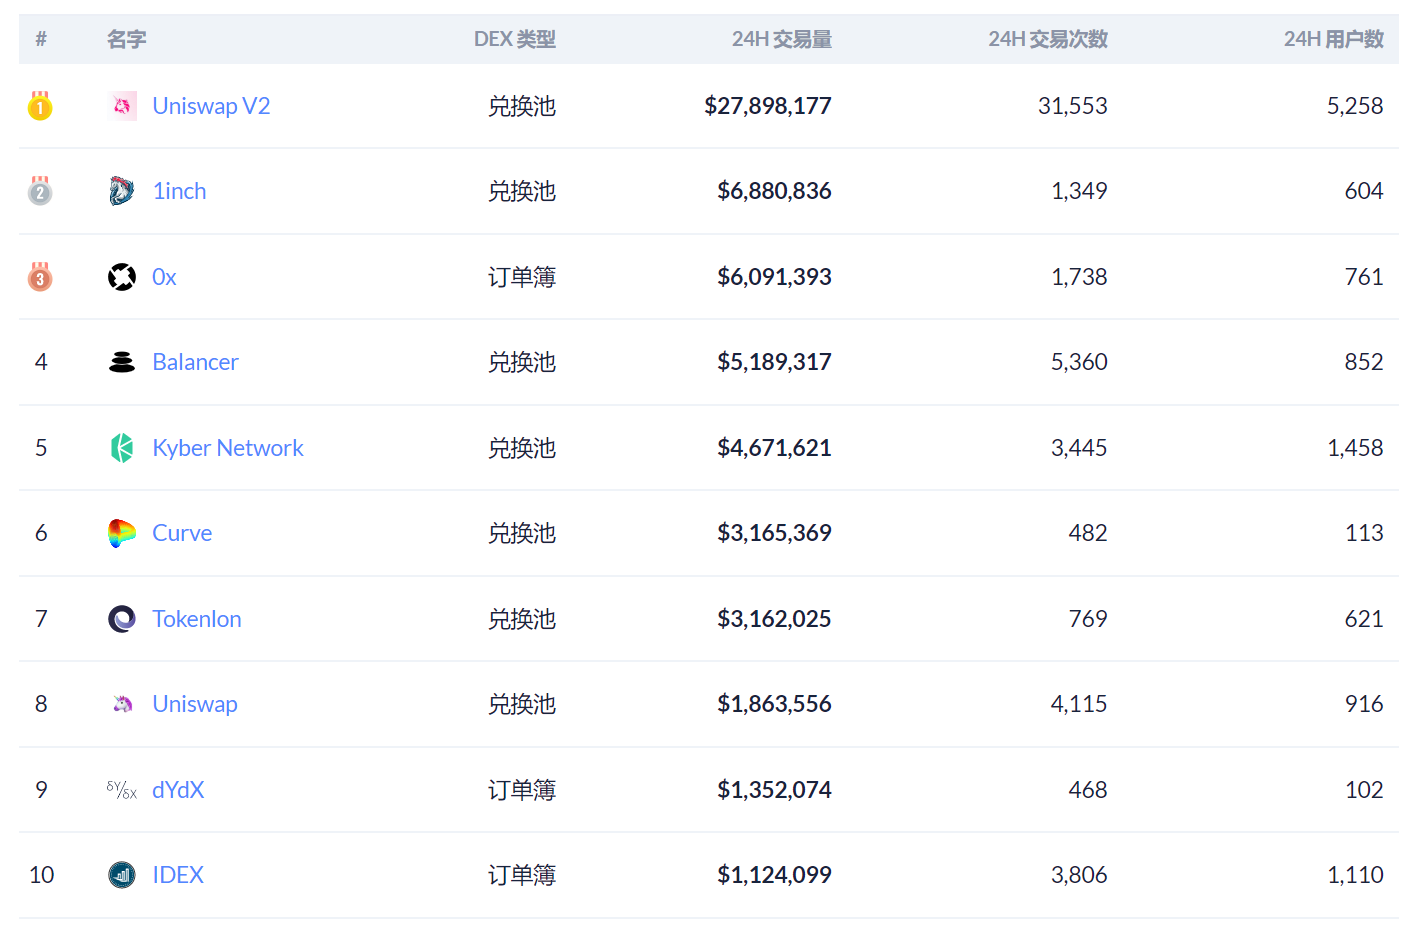Screen dimensions: 1421x930
Task: Click the bronze third-place medal icon
Action: tap(40, 276)
